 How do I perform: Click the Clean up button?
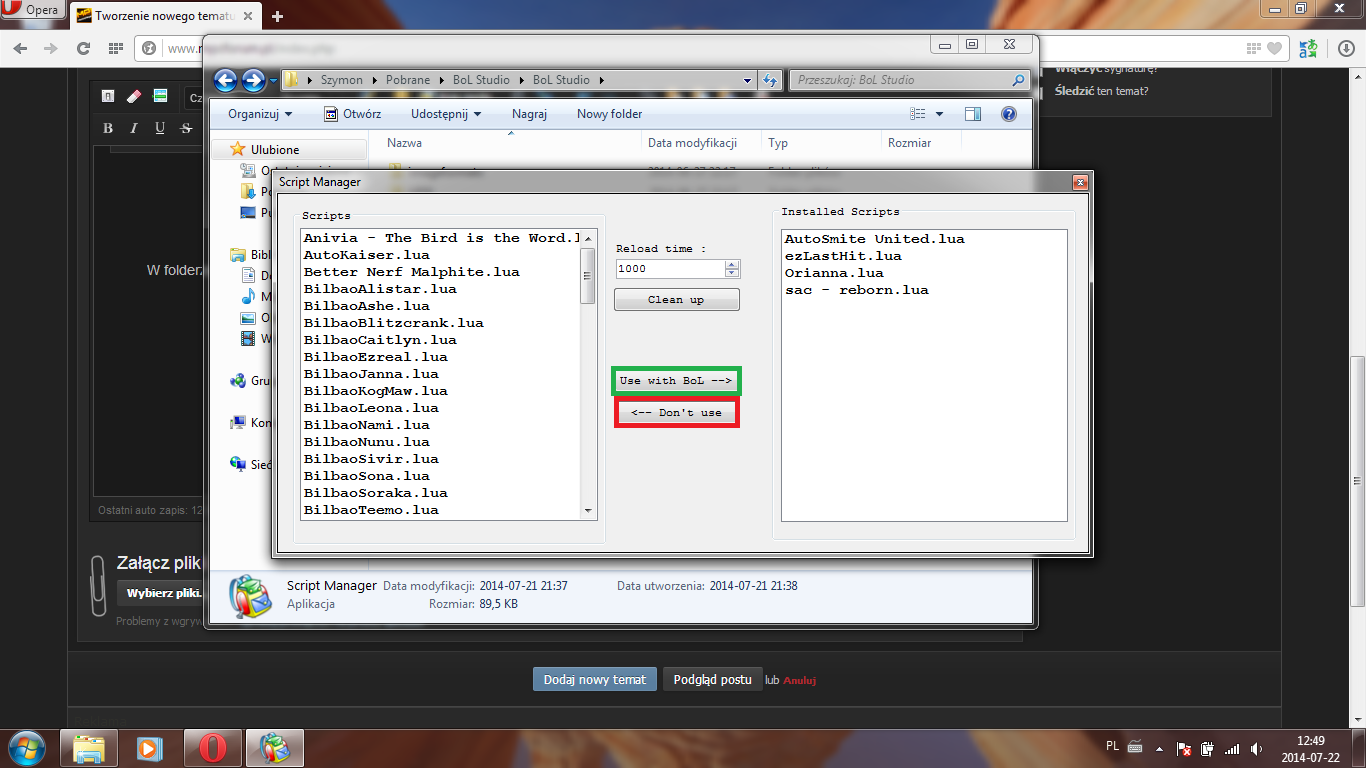click(677, 300)
